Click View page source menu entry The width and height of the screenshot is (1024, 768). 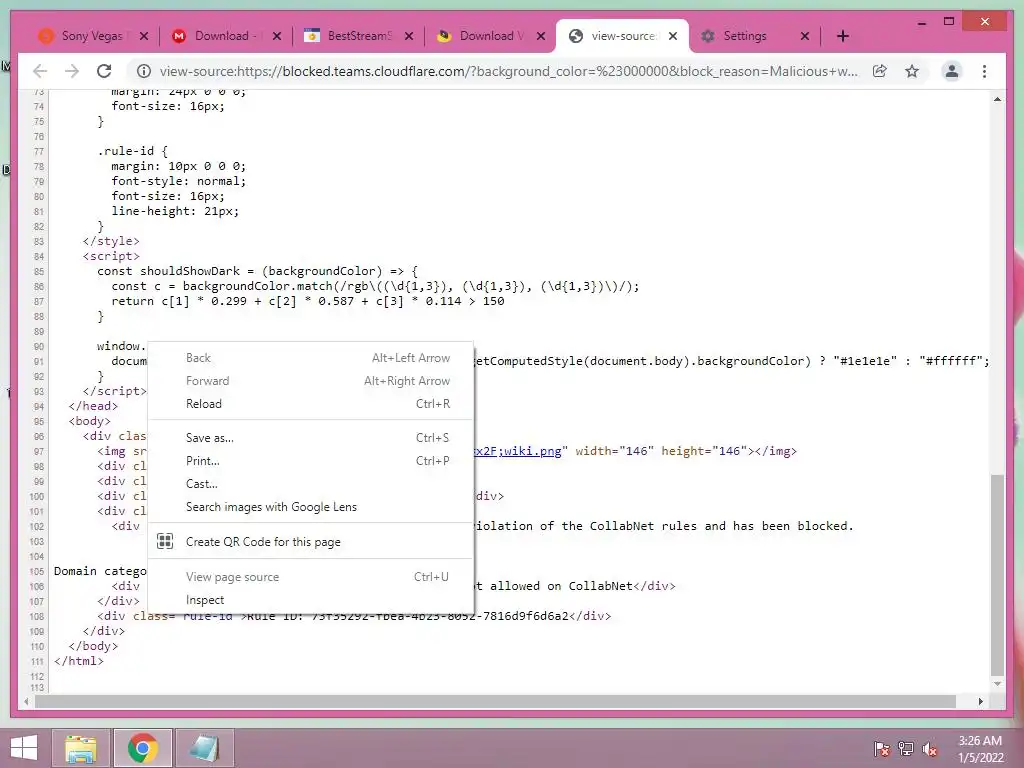point(310,577)
